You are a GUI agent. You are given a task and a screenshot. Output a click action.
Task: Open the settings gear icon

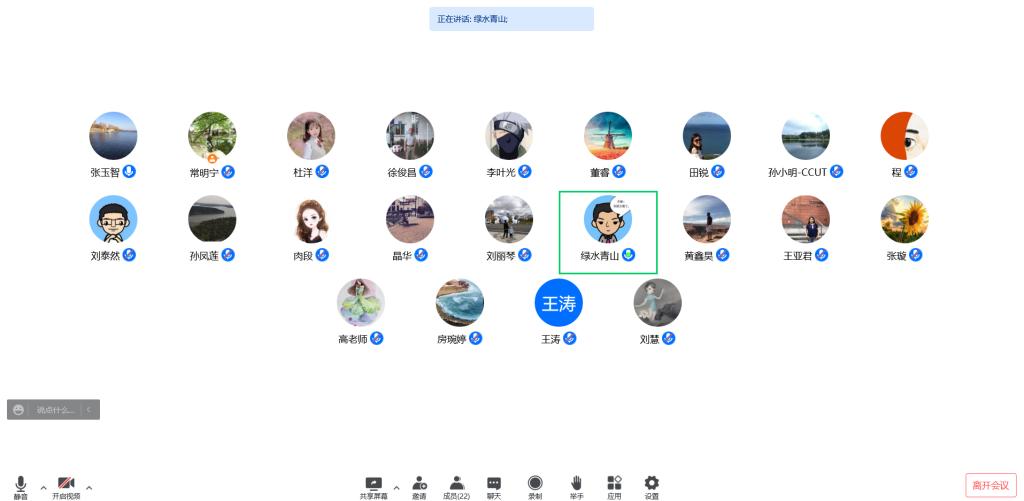(652, 483)
